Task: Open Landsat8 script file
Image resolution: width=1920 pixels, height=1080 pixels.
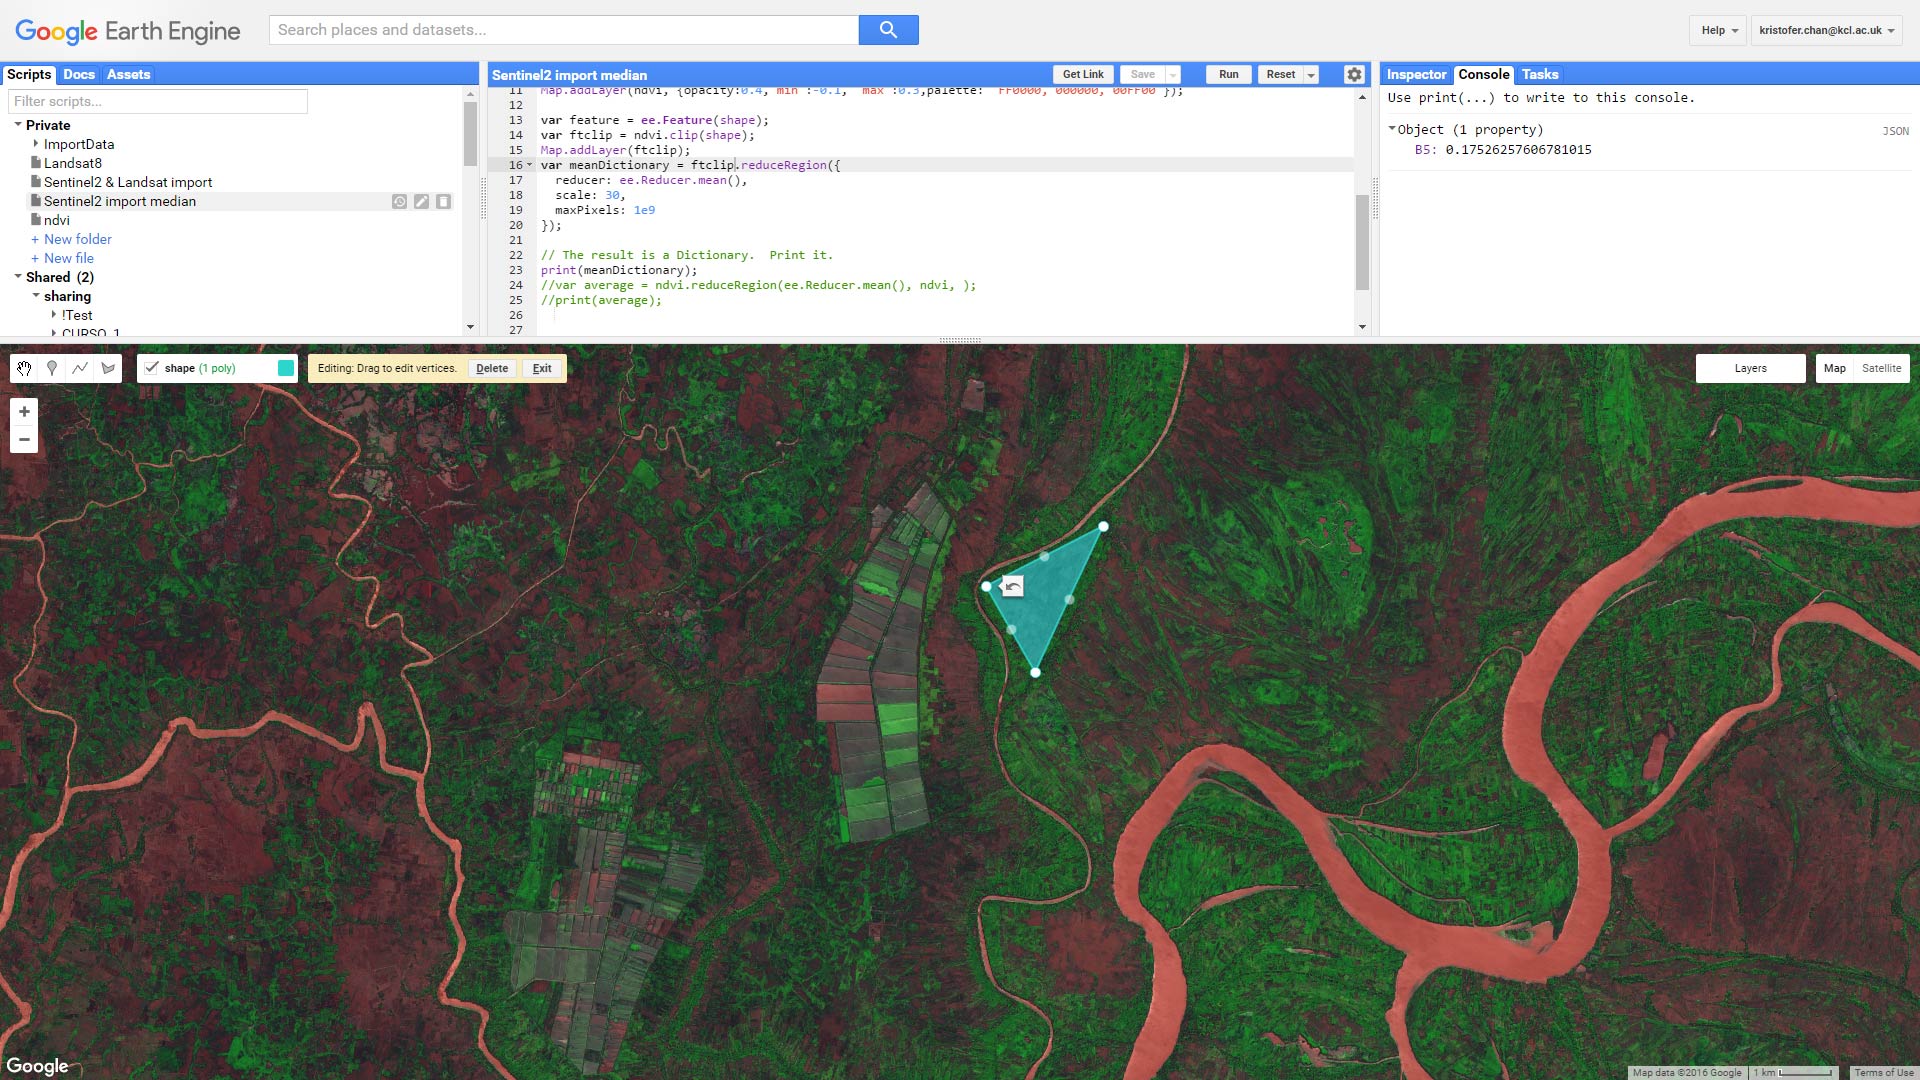Action: (x=73, y=163)
